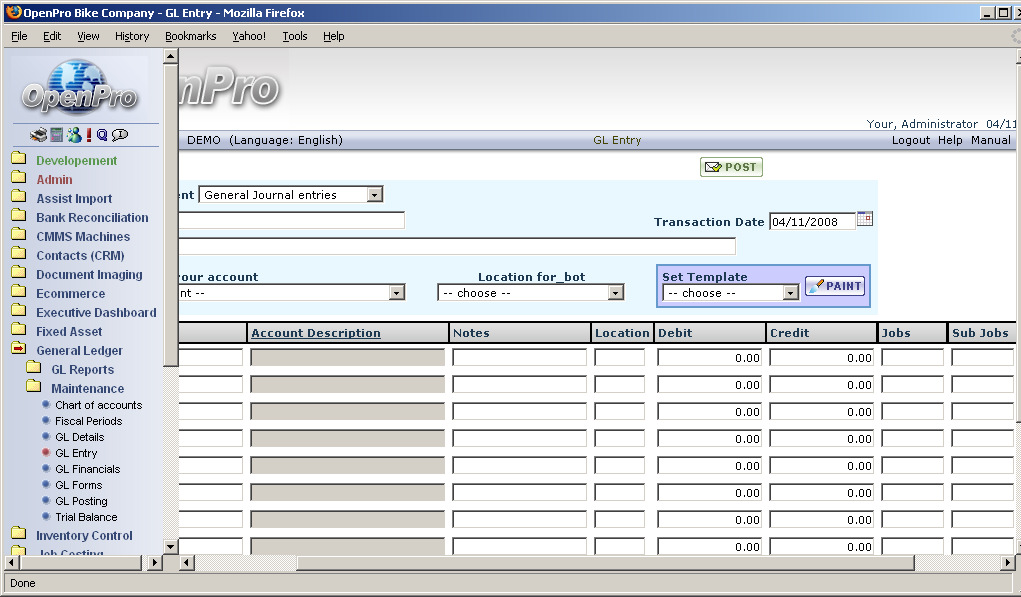Click the blue Q icon
The height and width of the screenshot is (597, 1021).
point(102,135)
